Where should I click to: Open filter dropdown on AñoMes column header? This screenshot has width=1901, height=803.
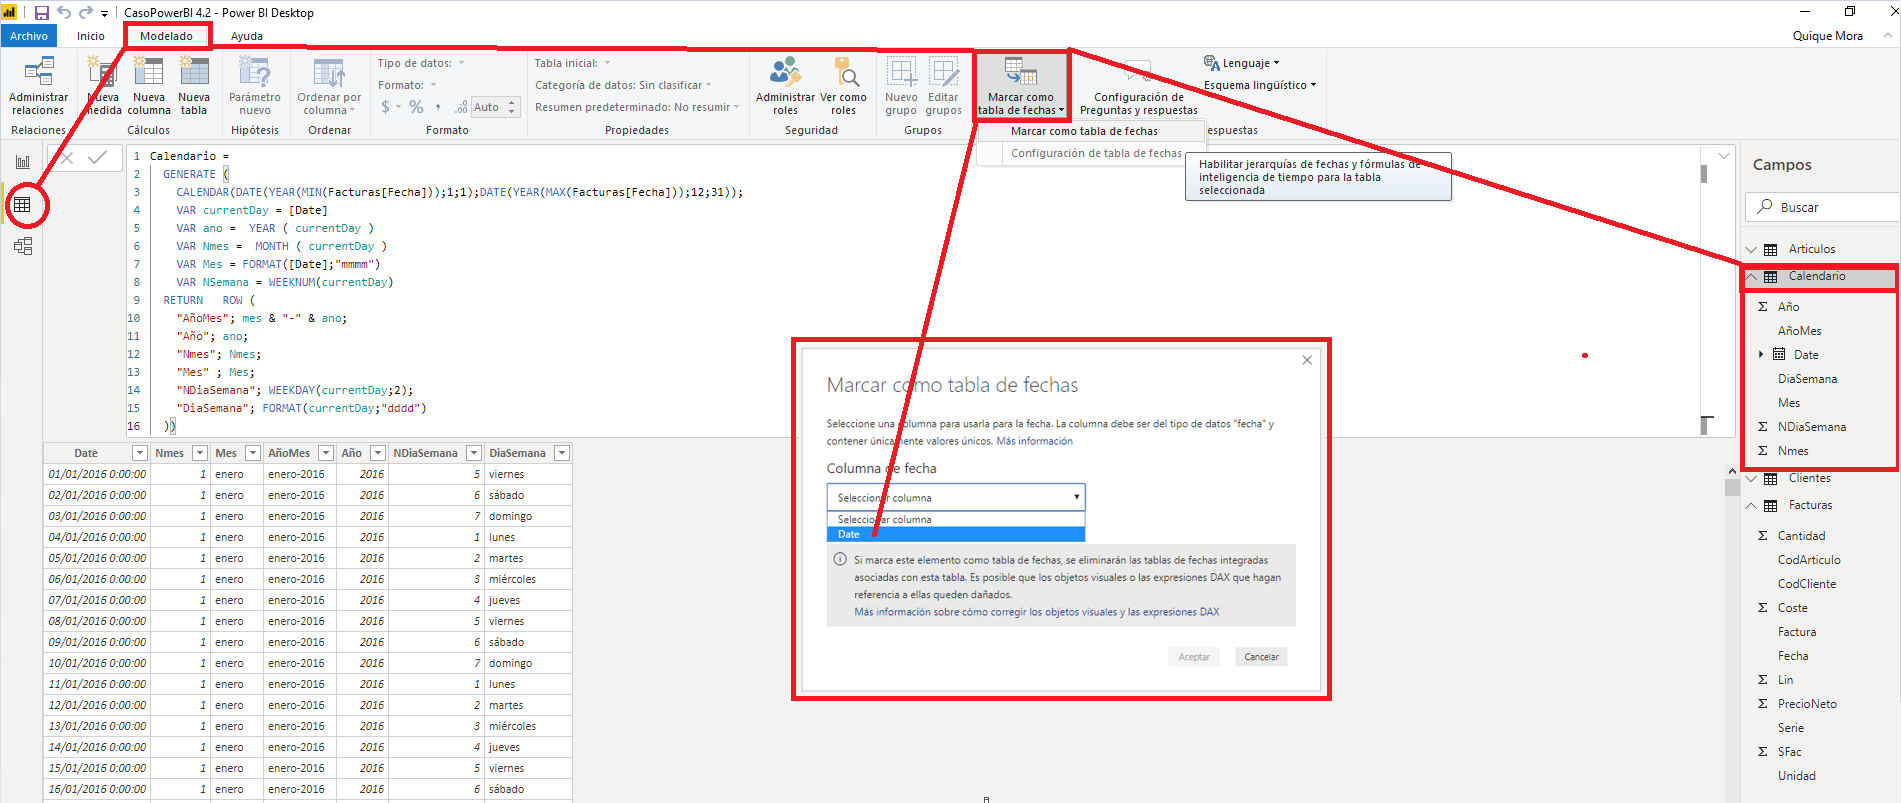pyautogui.click(x=326, y=453)
